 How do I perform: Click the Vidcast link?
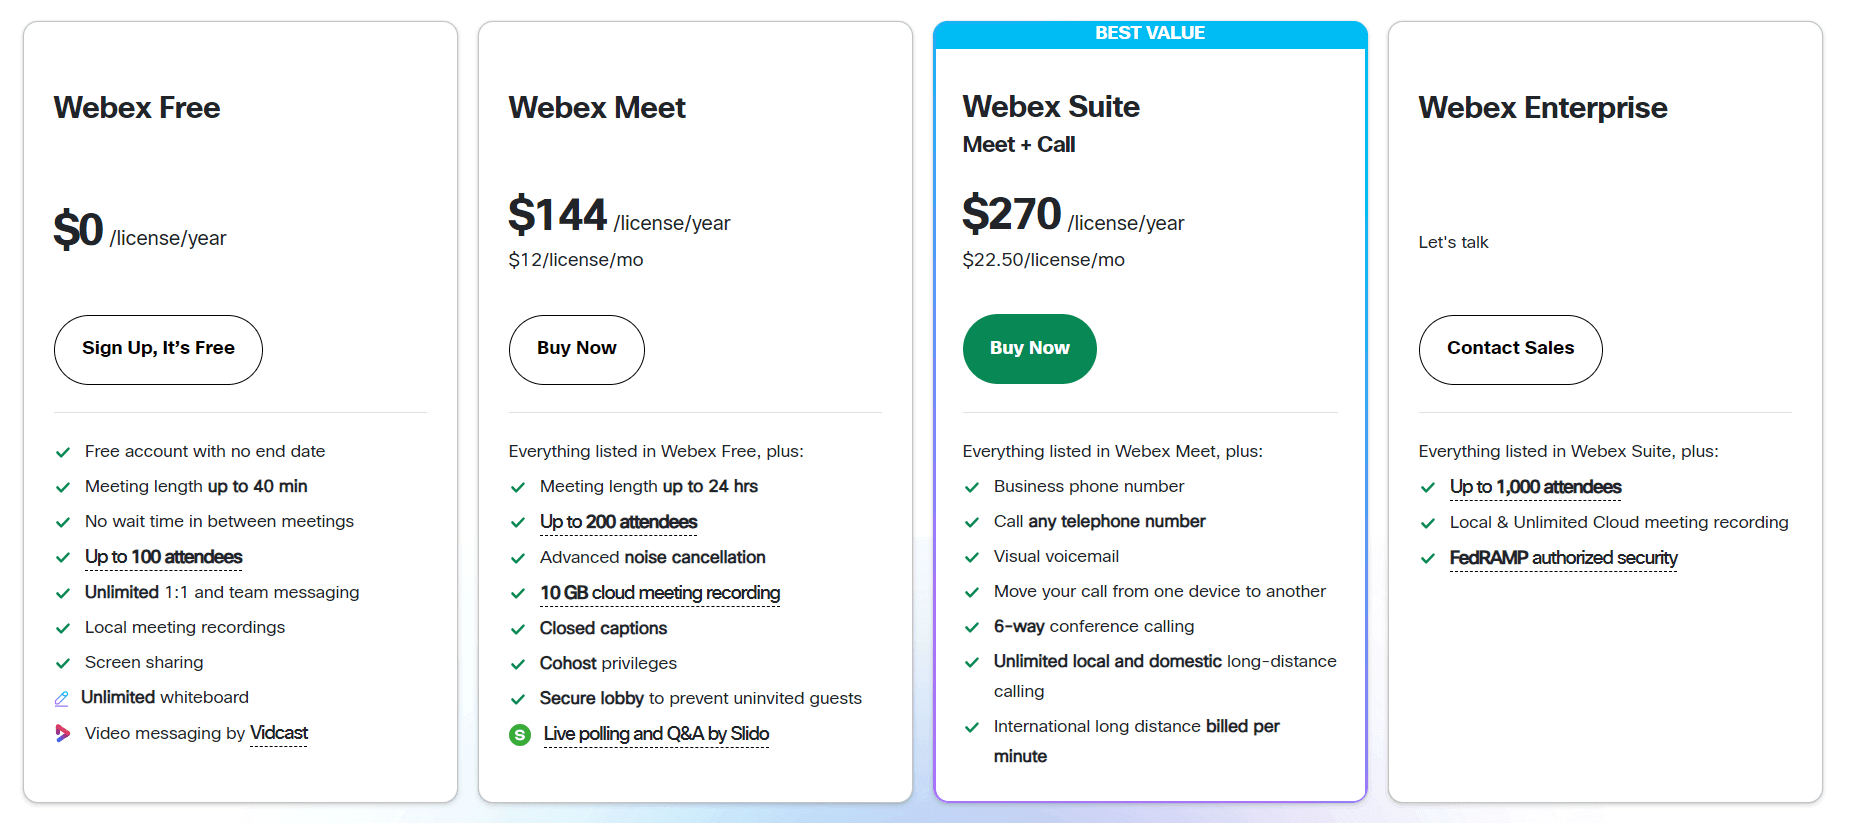279,733
